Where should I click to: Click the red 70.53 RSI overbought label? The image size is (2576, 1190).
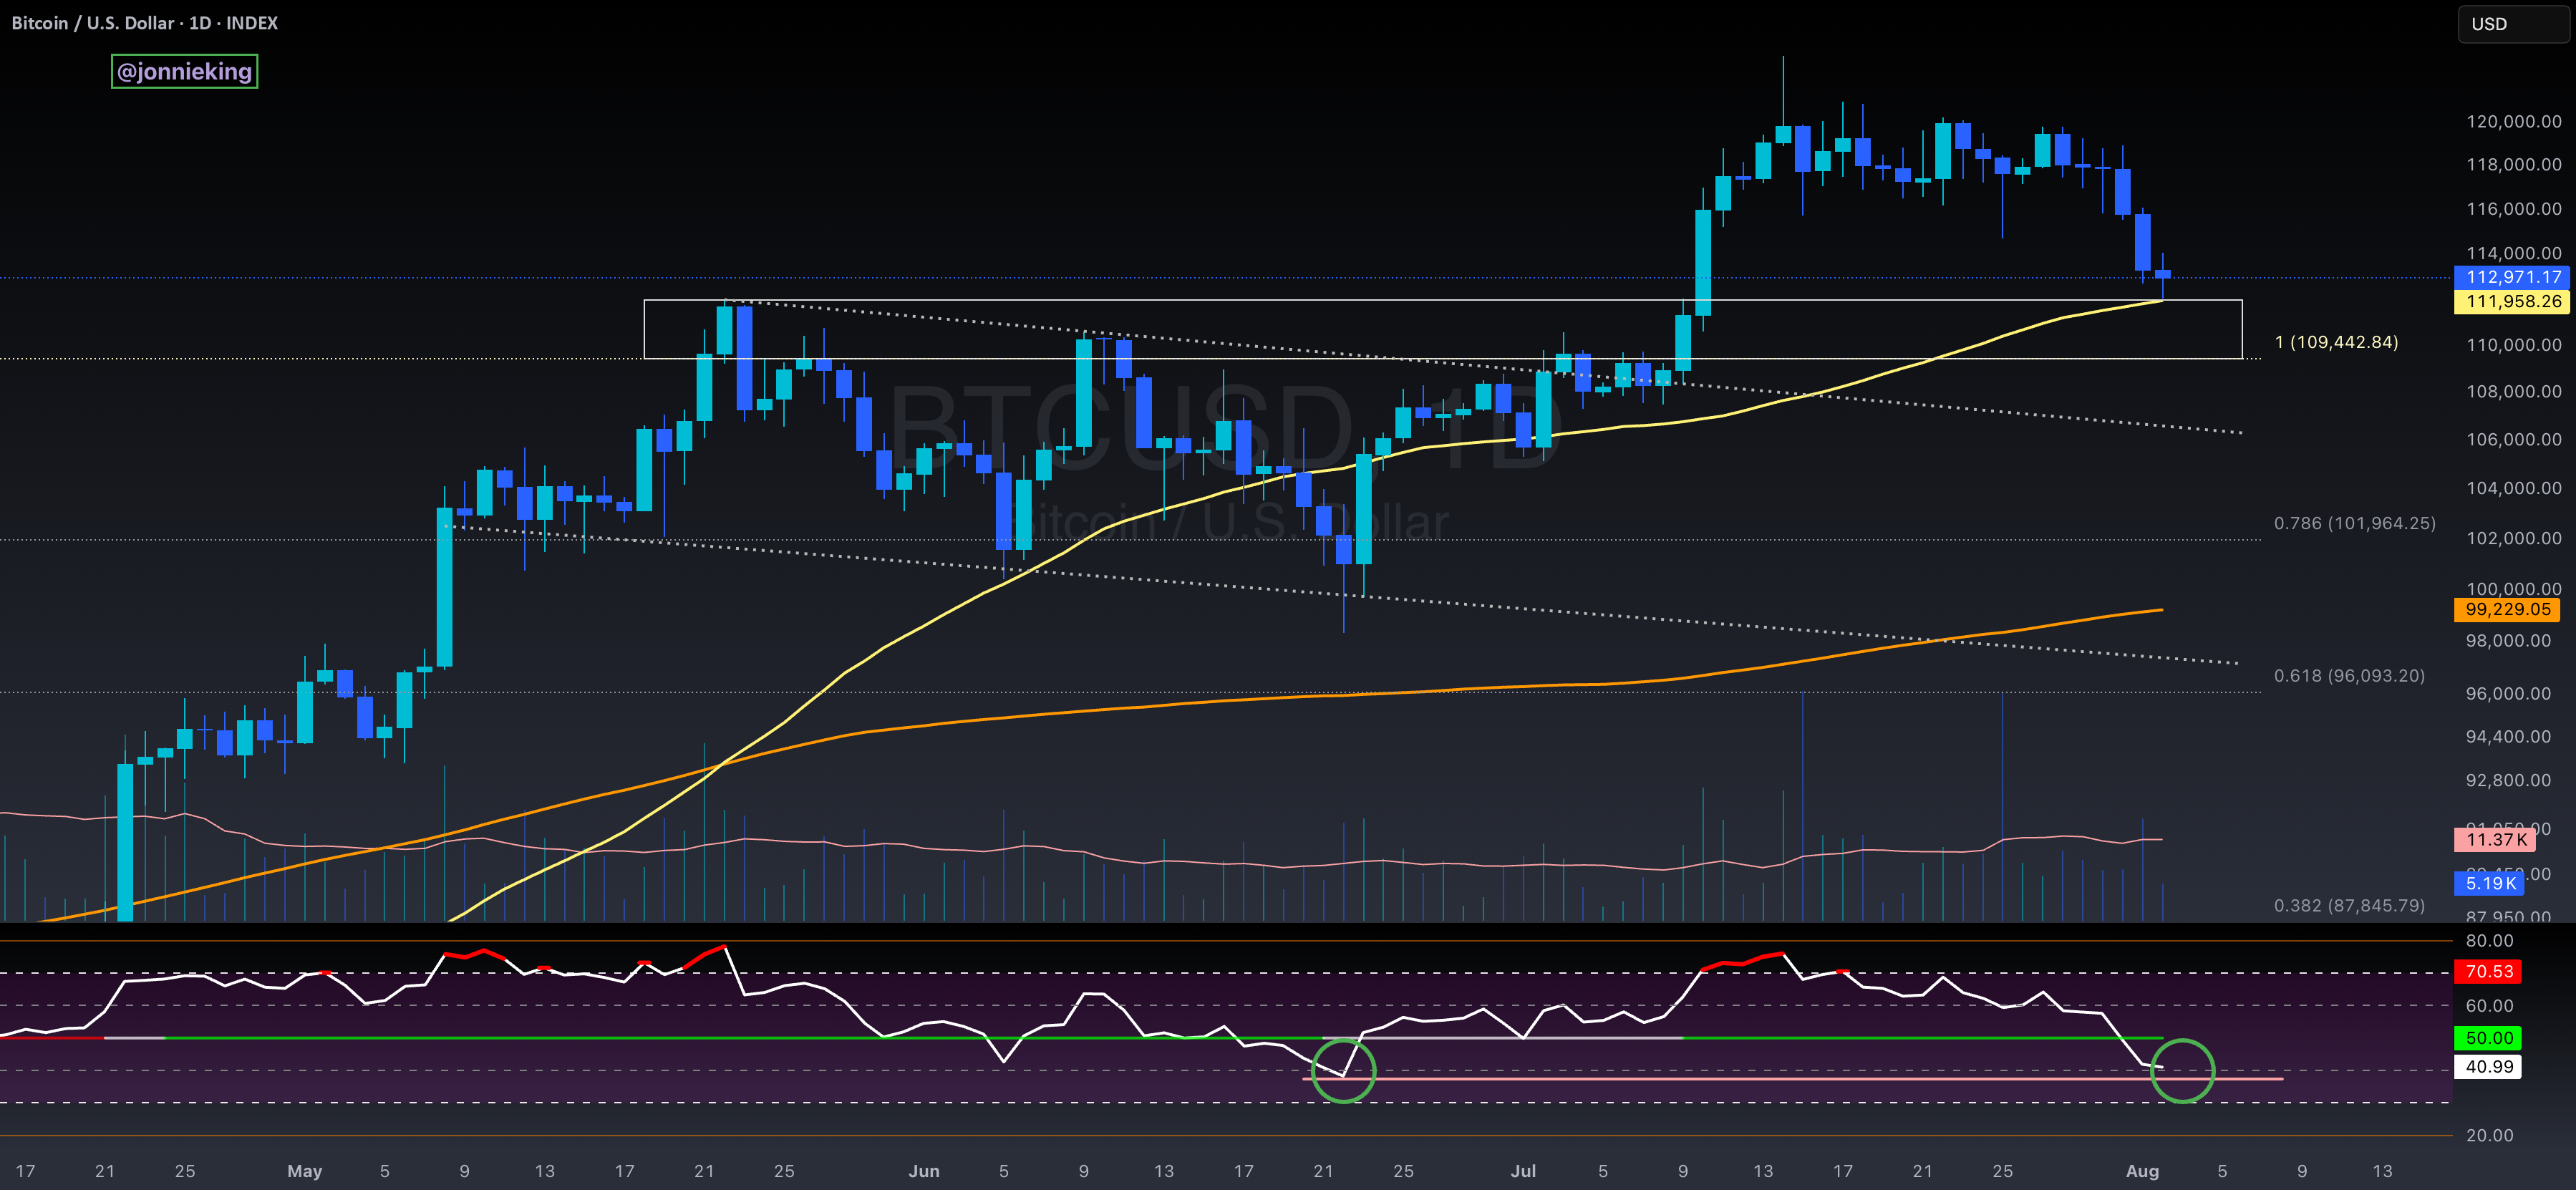coord(2488,971)
